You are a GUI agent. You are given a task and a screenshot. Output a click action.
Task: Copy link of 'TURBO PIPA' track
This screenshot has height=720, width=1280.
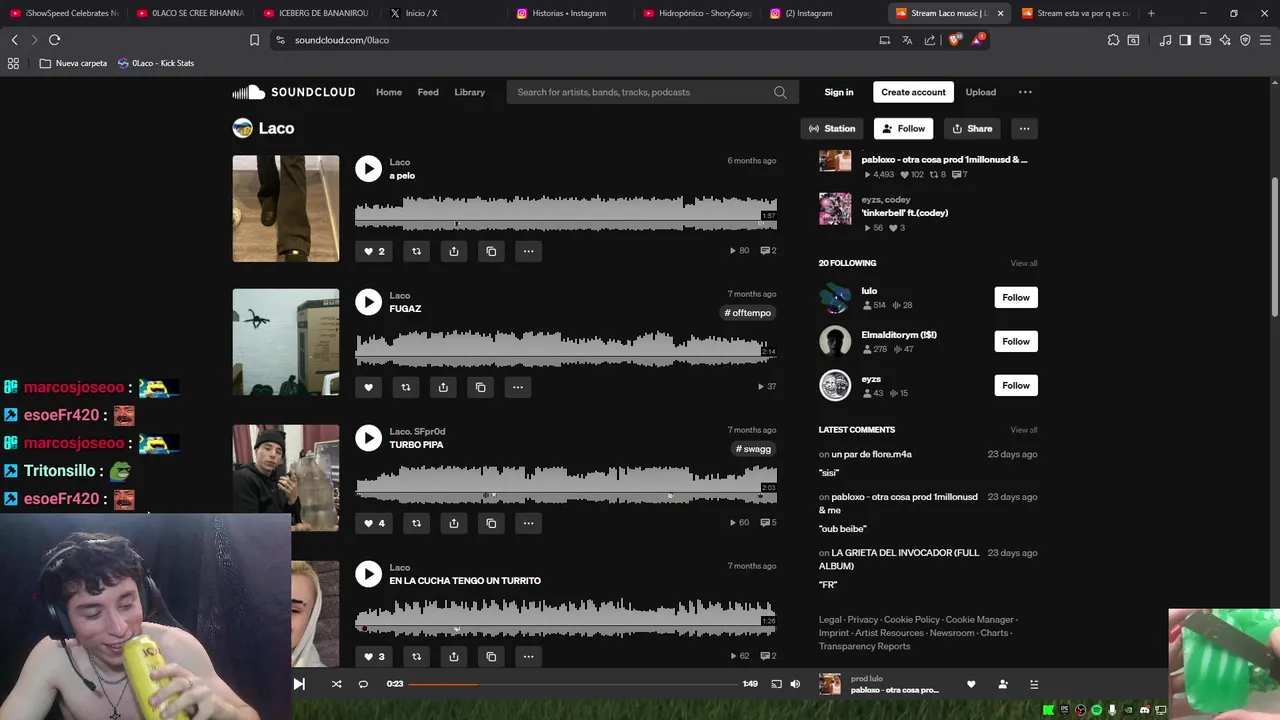pyautogui.click(x=491, y=523)
